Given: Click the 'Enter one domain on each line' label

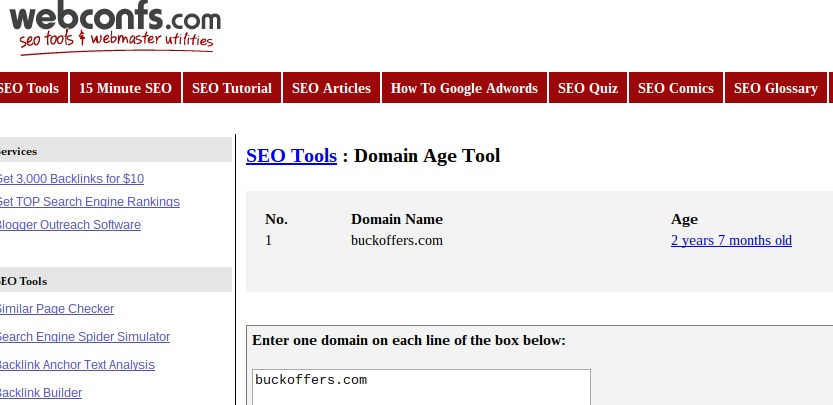Looking at the screenshot, I should [x=409, y=340].
